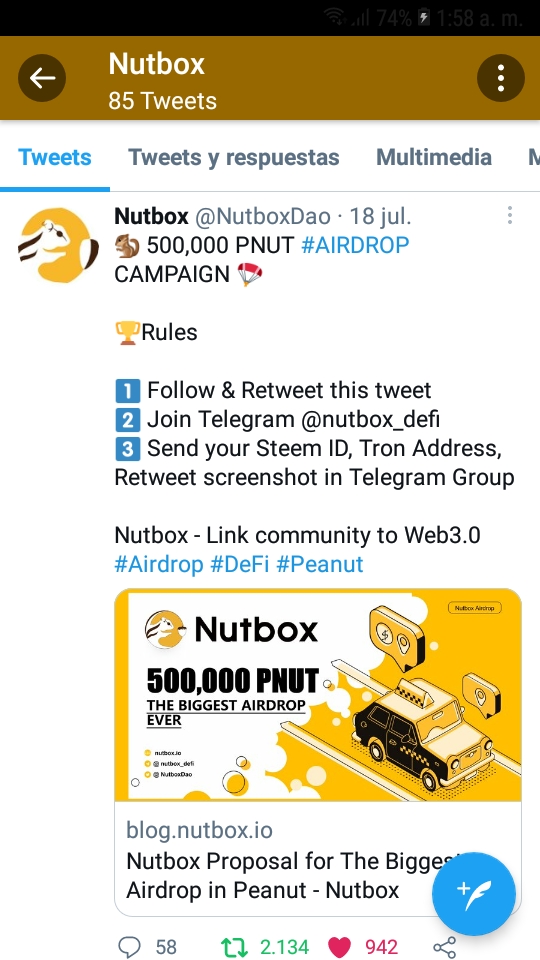The height and width of the screenshot is (960, 540).
Task: Retweet the airdrop campaign tweet
Action: 233,947
